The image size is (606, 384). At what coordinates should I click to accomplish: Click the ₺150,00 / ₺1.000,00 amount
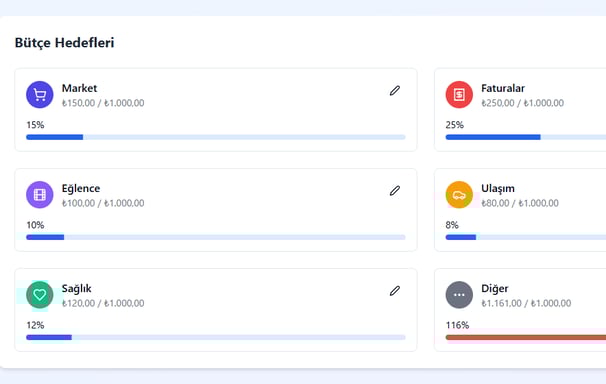tap(103, 103)
